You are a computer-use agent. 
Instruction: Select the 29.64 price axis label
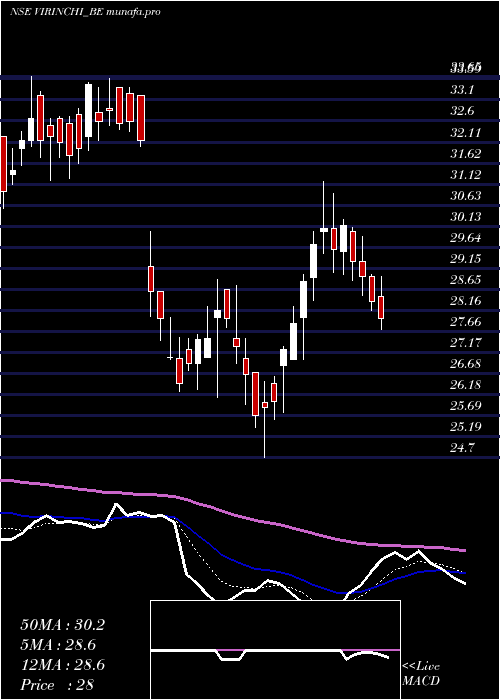(x=466, y=238)
